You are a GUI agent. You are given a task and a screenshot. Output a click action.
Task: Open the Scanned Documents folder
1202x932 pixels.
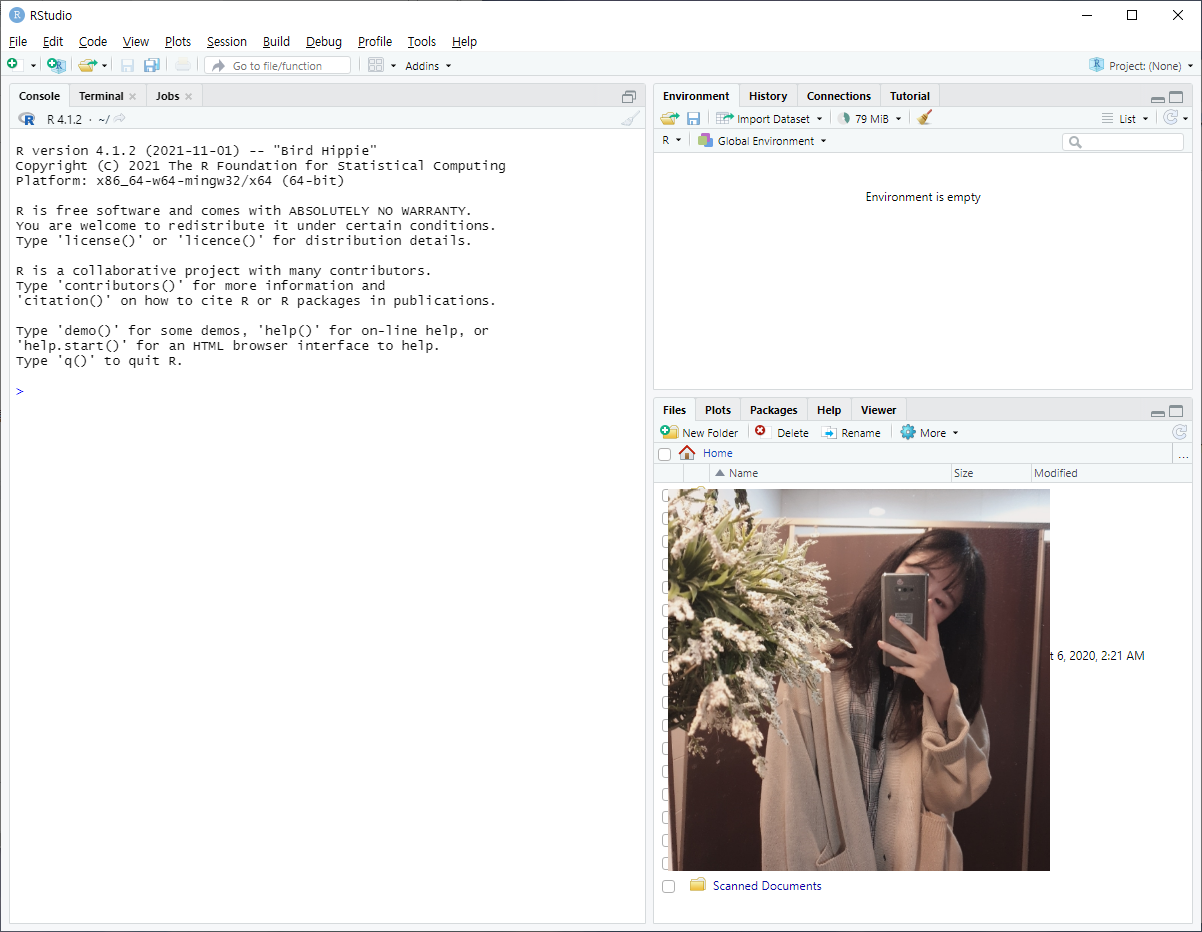[x=767, y=886]
